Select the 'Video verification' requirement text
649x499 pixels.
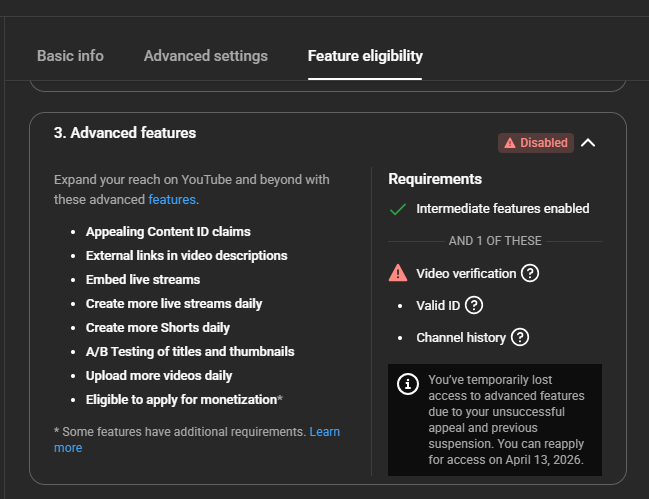466,273
